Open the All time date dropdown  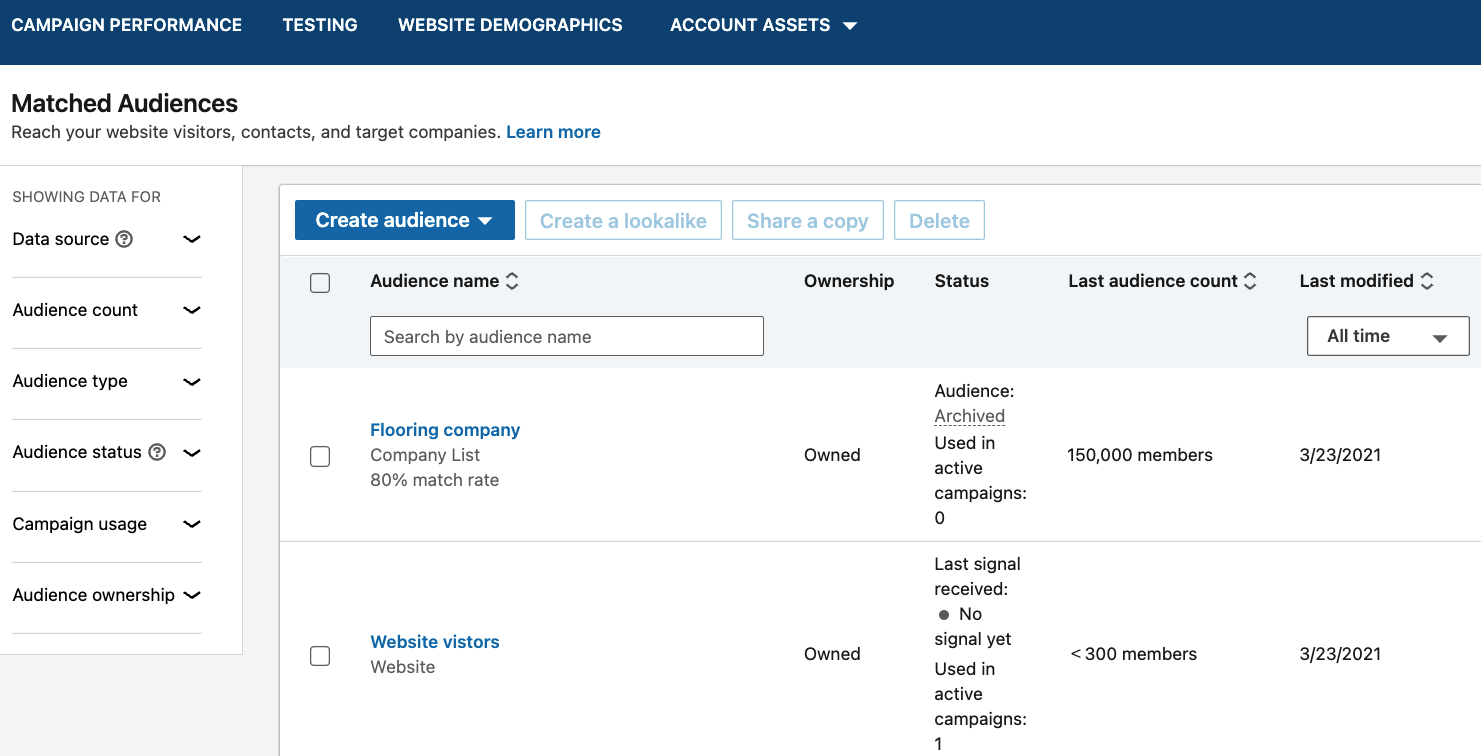pos(1388,336)
